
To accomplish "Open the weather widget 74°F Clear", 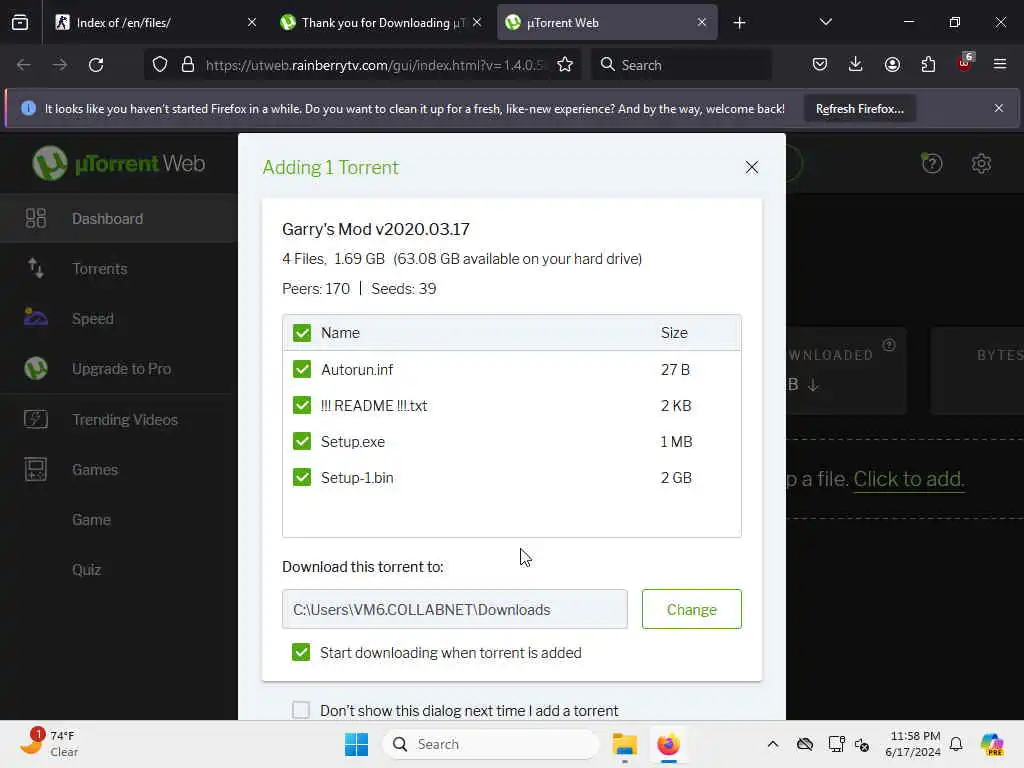I will point(50,743).
